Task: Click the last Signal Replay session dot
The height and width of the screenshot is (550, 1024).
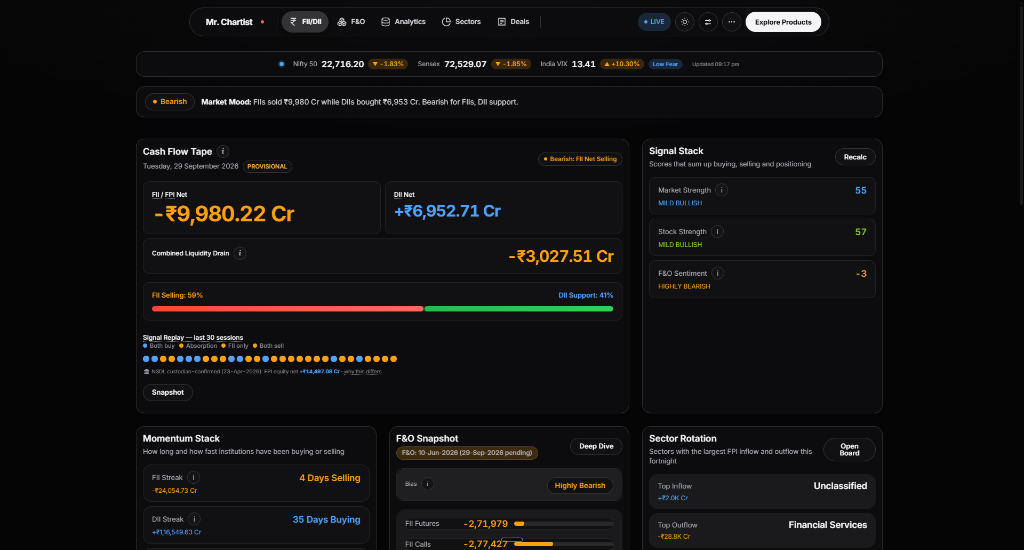Action: click(394, 359)
